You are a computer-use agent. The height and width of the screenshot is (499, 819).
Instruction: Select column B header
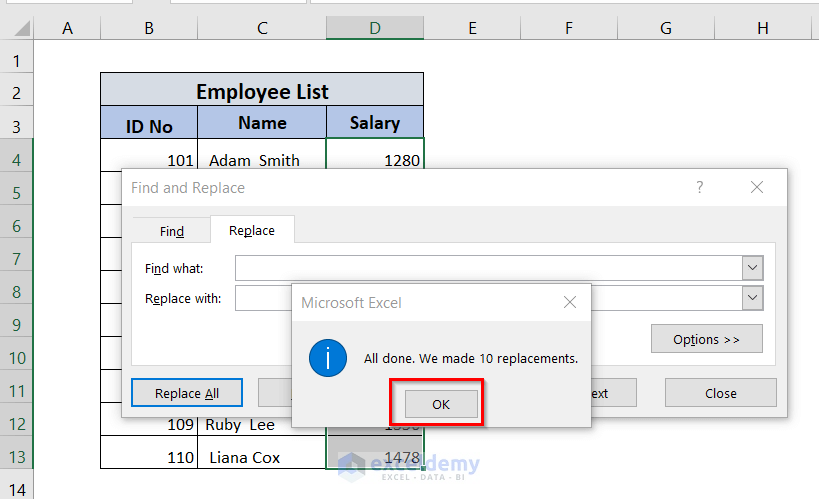point(149,28)
